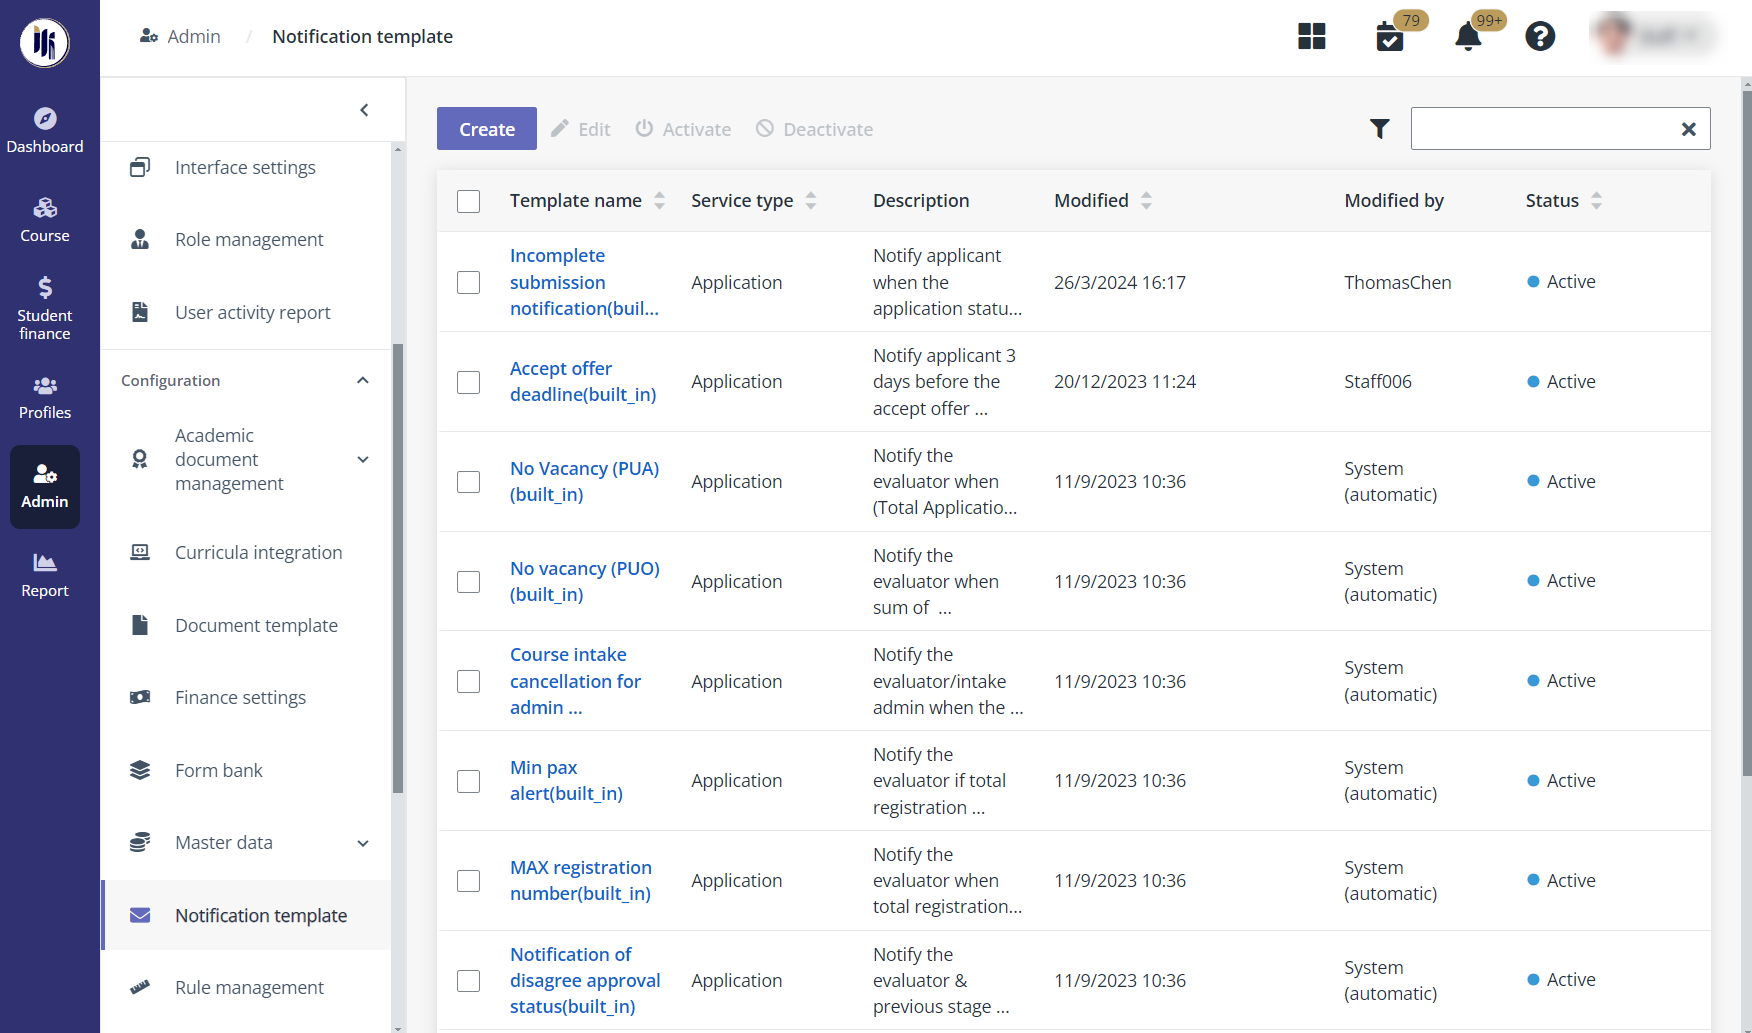This screenshot has height=1033, width=1752.
Task: Open Form bank menu item
Action: 245,770
